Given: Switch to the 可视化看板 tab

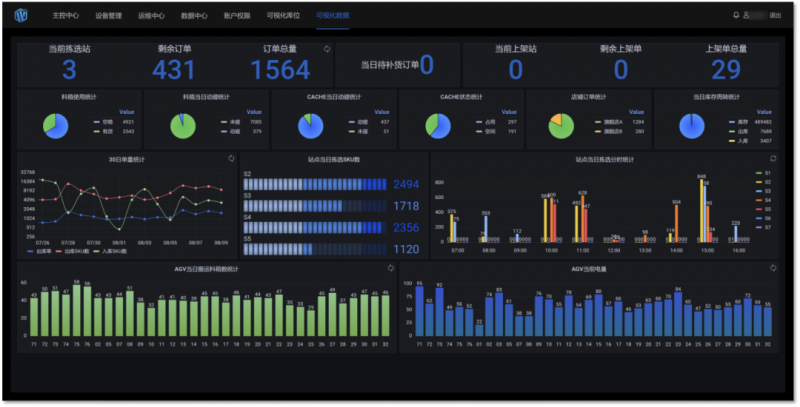Looking at the screenshot, I should (332, 17).
